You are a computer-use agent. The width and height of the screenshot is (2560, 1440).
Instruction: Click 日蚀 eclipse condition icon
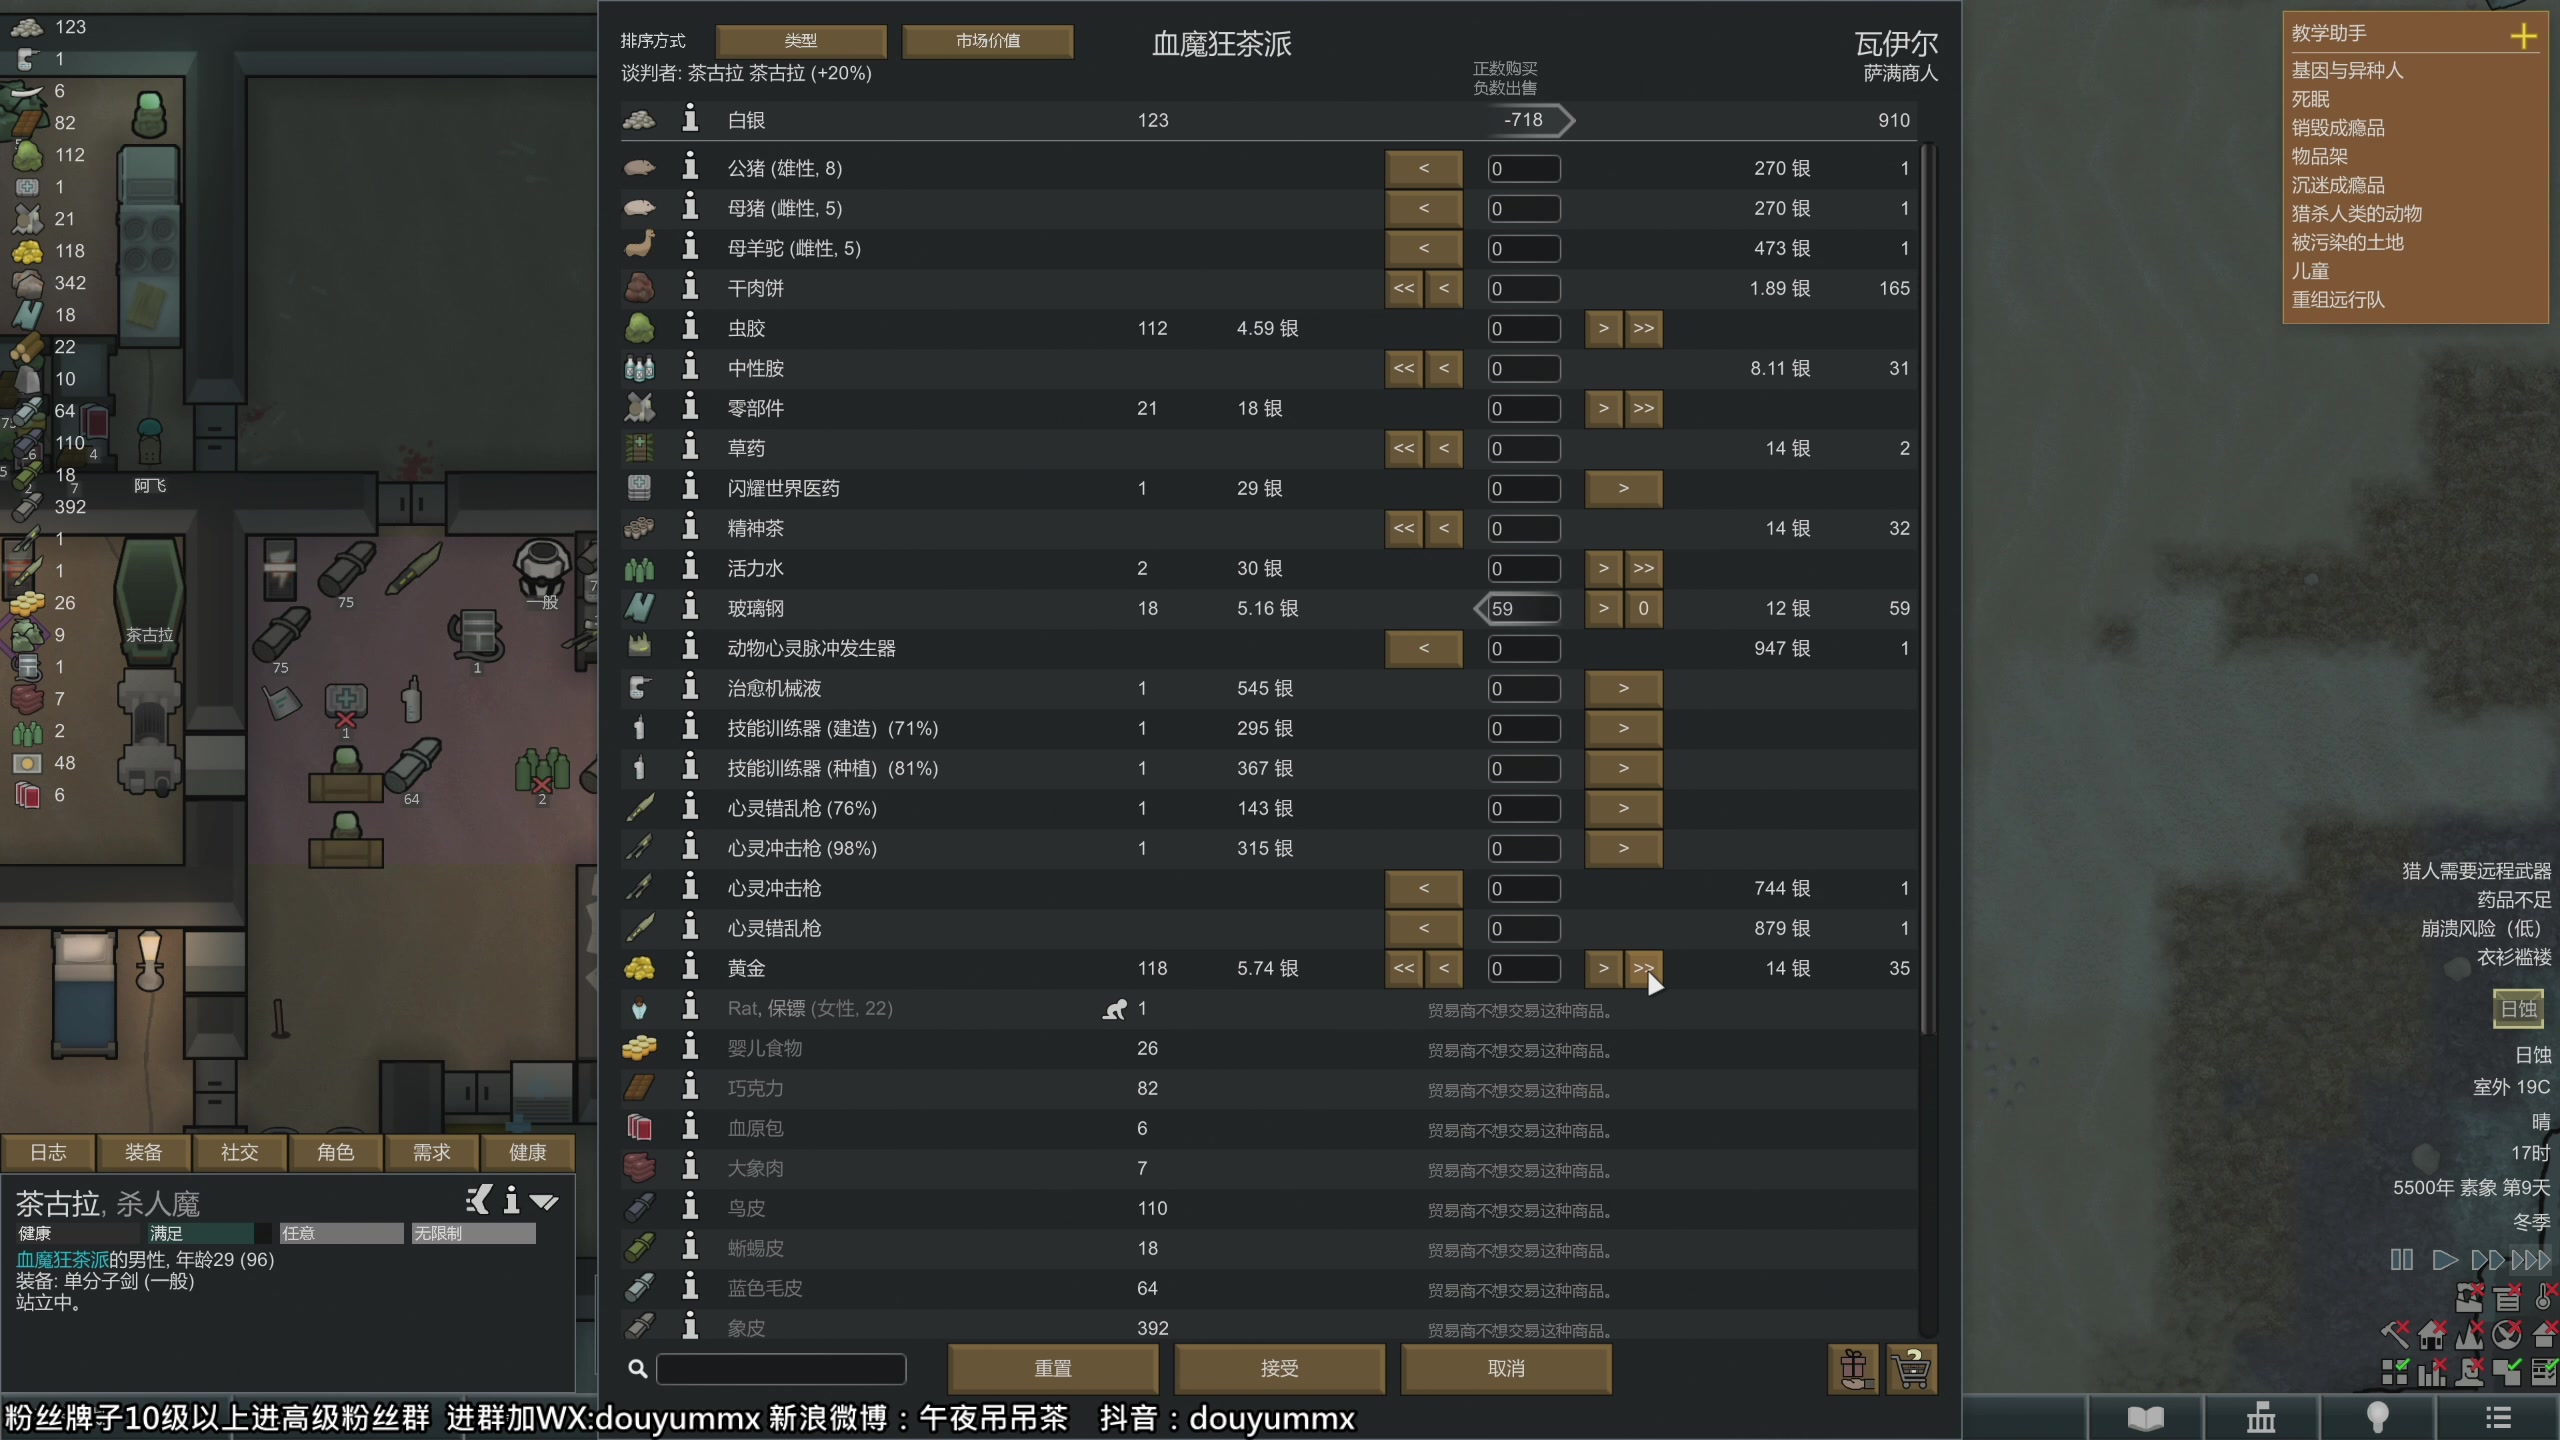(2518, 1009)
